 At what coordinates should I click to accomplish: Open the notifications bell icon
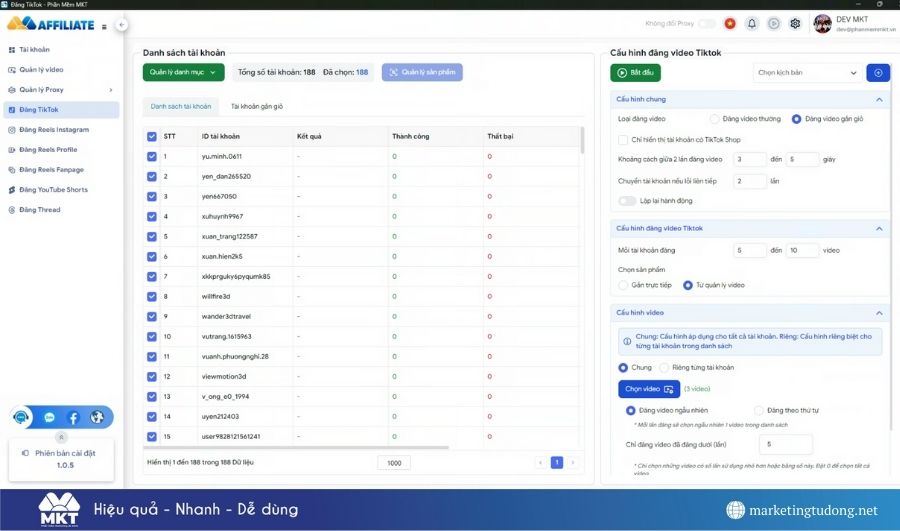752,24
